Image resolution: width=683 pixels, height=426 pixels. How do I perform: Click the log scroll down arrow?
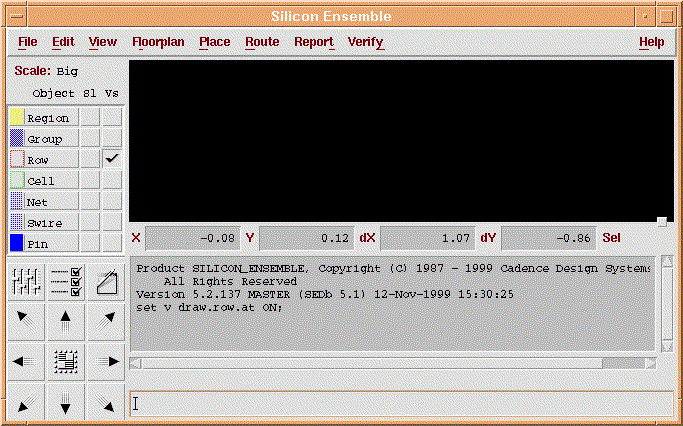(x=667, y=346)
